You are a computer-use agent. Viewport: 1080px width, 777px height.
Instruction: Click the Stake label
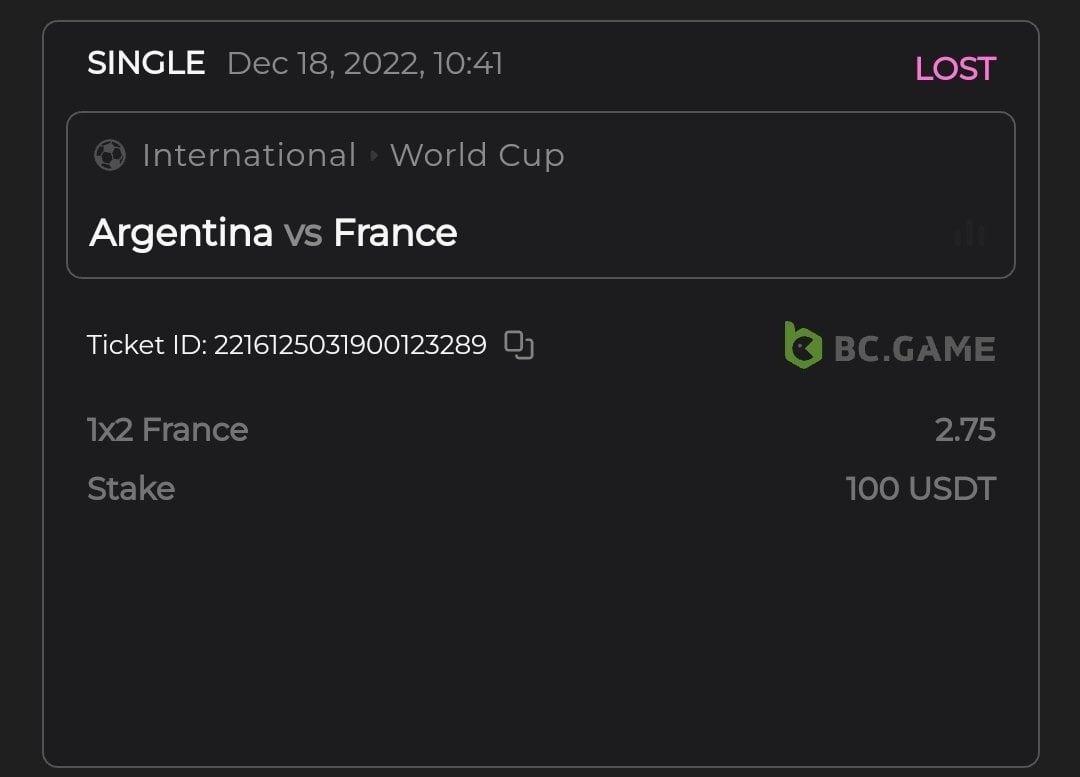tap(131, 489)
